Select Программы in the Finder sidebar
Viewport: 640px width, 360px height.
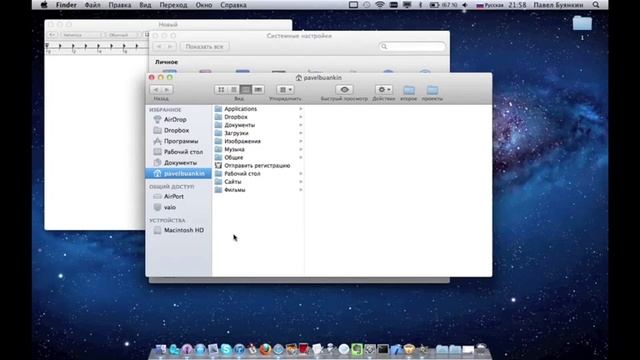click(x=178, y=141)
